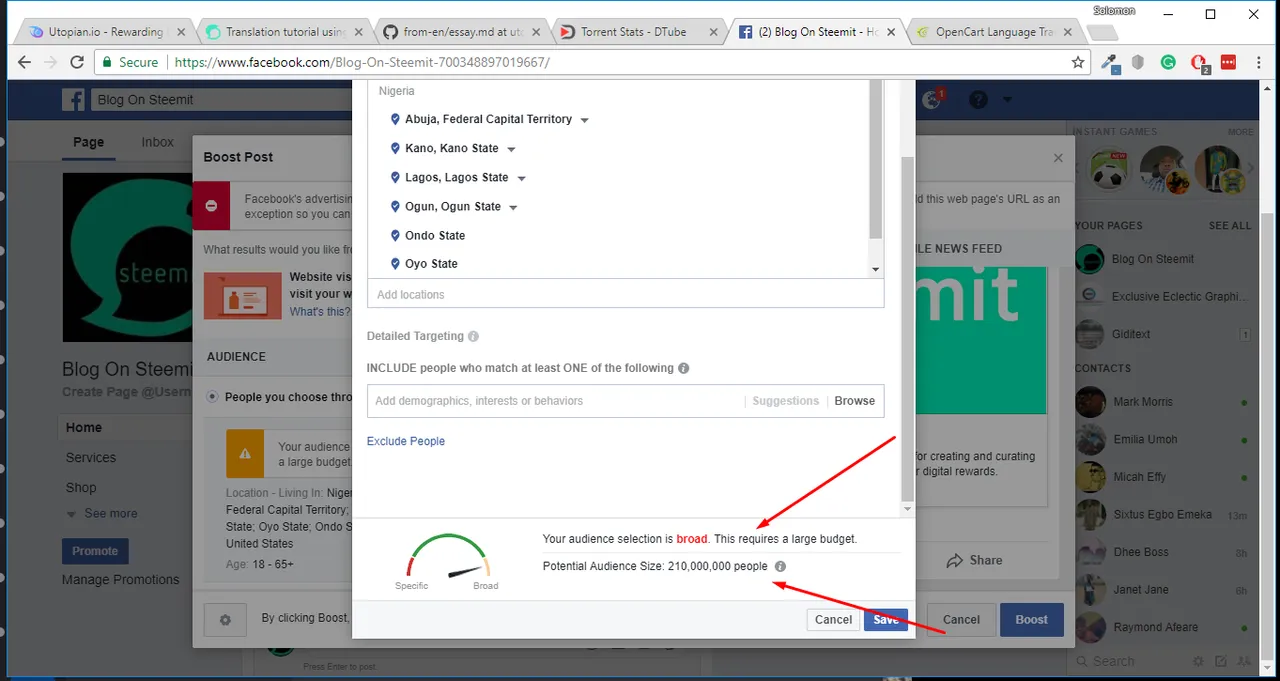Open the ad blocker hand extension icon
1280x681 pixels.
click(x=1198, y=62)
